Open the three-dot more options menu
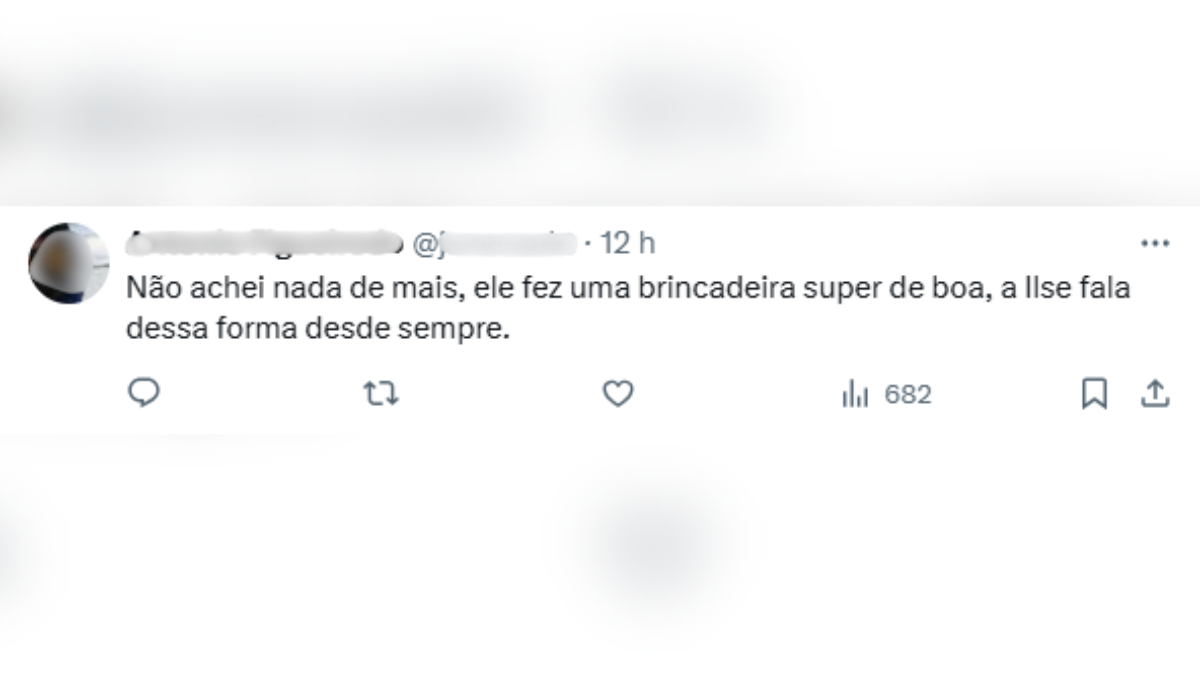1200x675 pixels. click(x=1155, y=243)
